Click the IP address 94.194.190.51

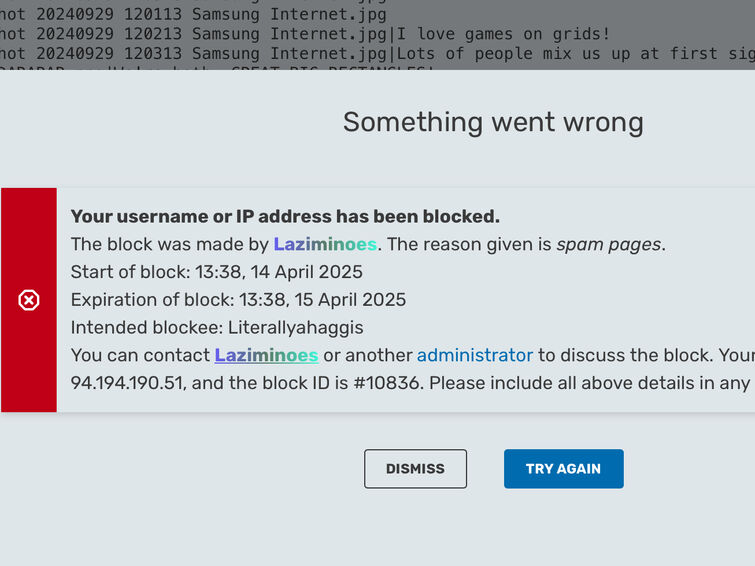tap(127, 383)
